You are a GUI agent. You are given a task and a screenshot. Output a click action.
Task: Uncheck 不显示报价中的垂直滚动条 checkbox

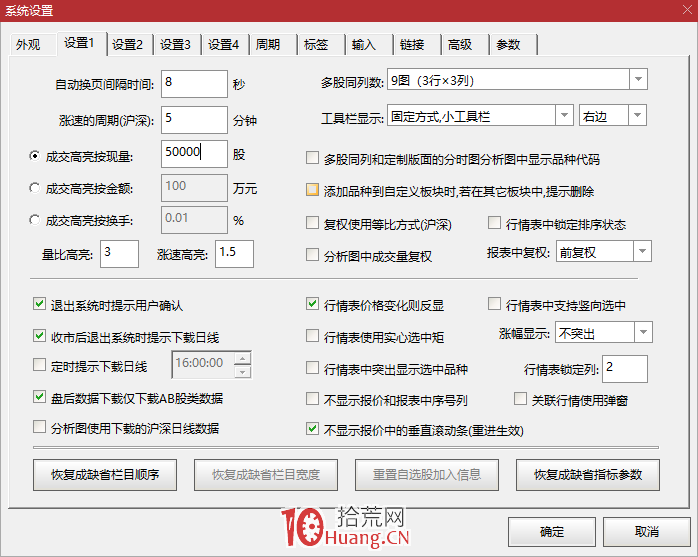[312, 429]
